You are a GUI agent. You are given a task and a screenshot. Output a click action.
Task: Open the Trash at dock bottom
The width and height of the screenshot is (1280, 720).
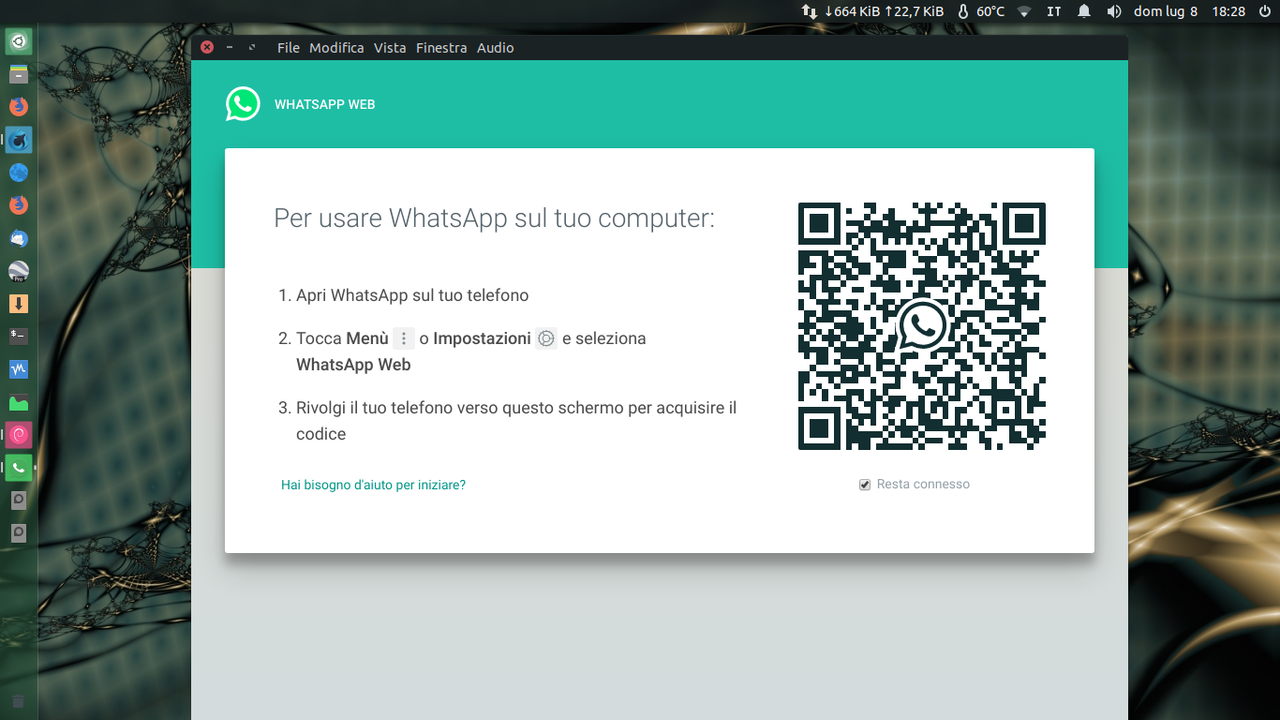click(x=18, y=701)
